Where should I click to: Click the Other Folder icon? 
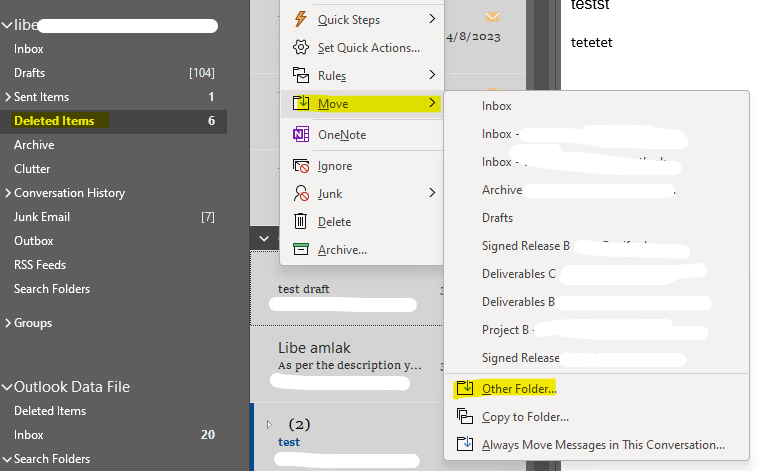[465, 388]
